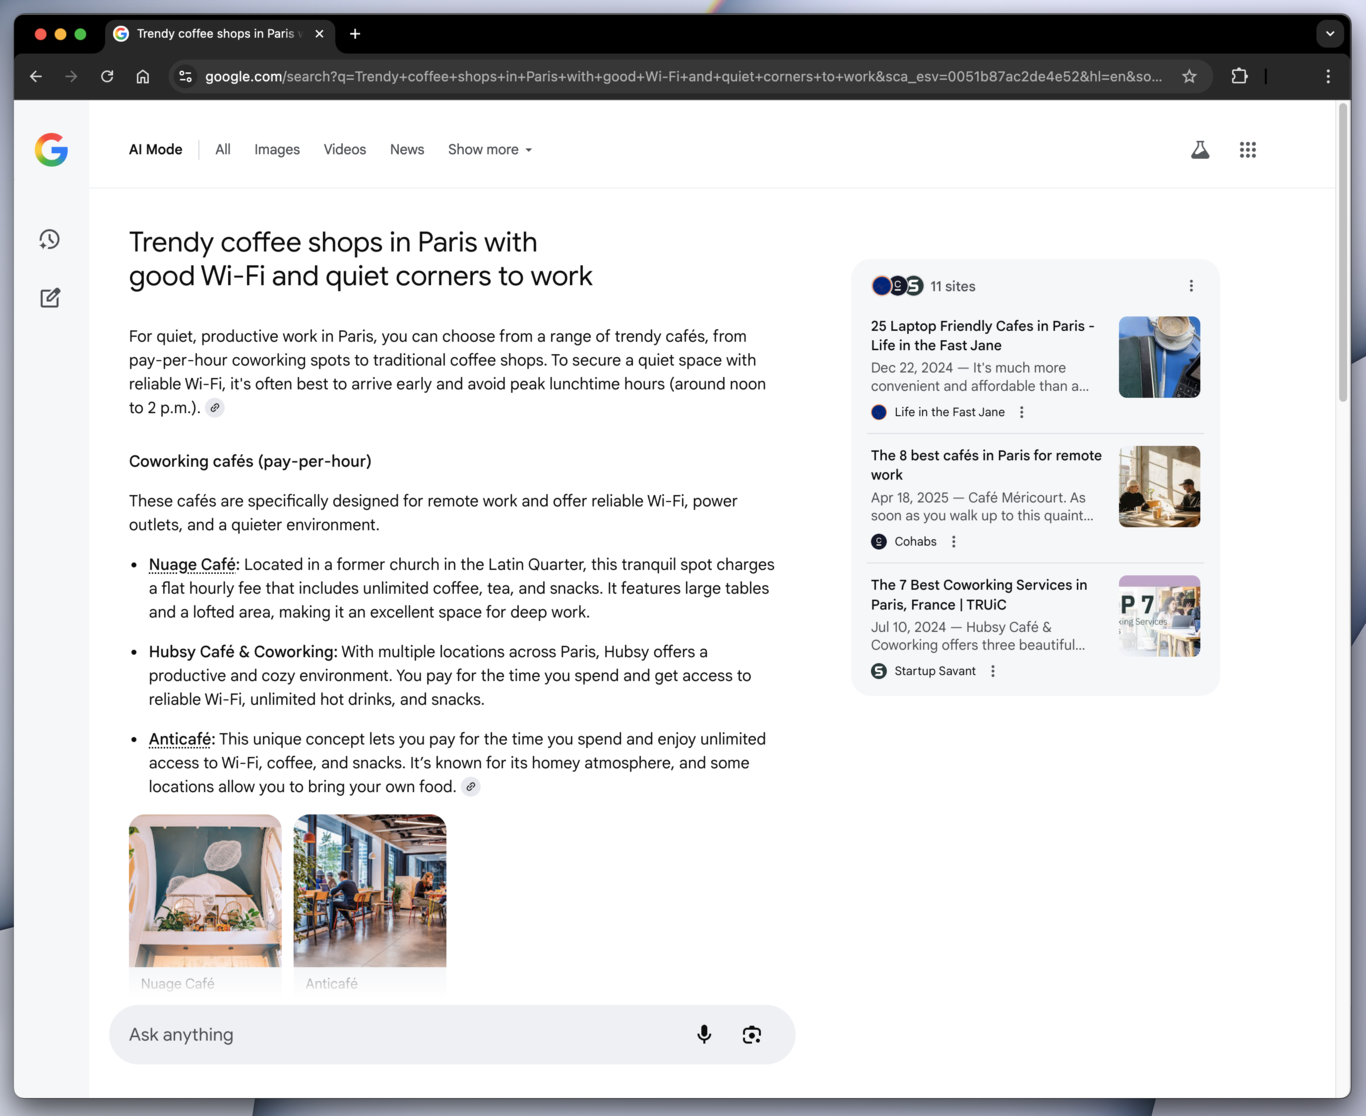Click Hubsy Café & Coworking text
Viewport: 1366px width, 1116px height.
coord(243,652)
